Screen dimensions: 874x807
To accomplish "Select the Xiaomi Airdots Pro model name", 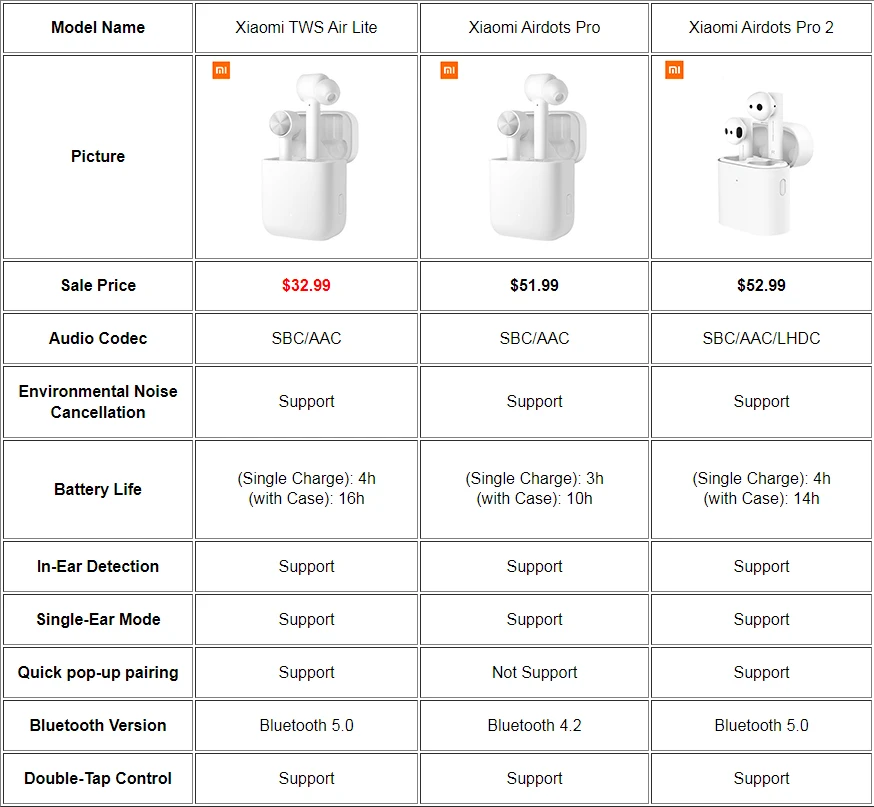I will pyautogui.click(x=534, y=27).
